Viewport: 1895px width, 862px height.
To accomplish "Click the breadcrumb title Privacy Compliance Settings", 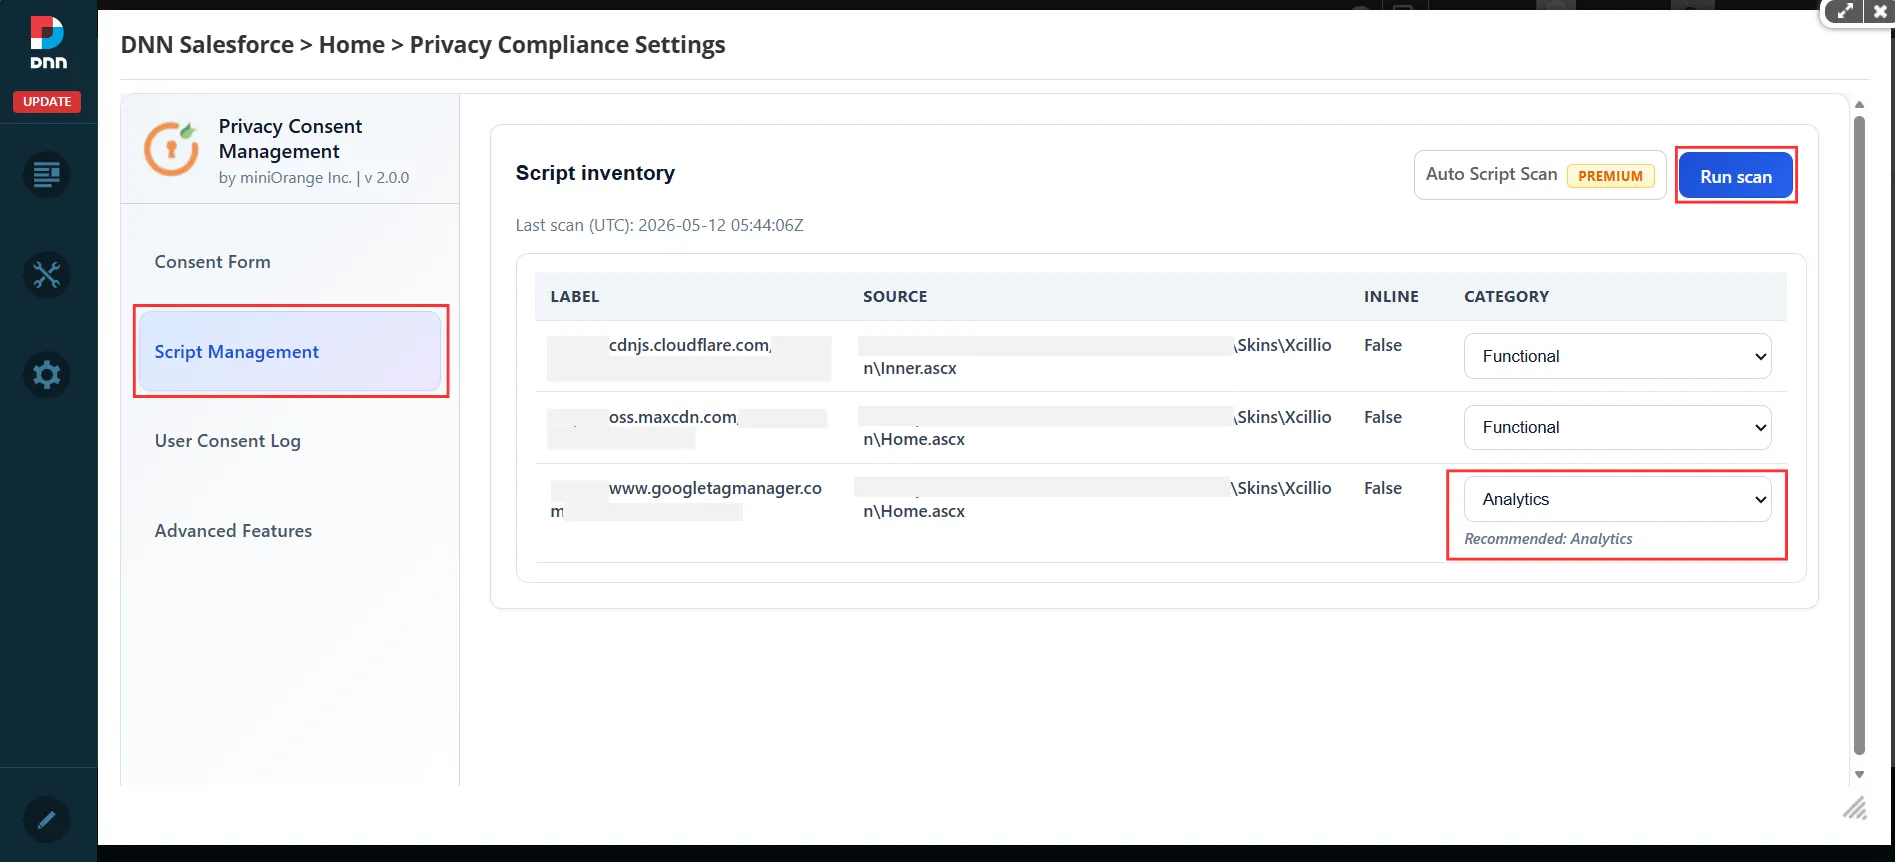I will click(567, 45).
